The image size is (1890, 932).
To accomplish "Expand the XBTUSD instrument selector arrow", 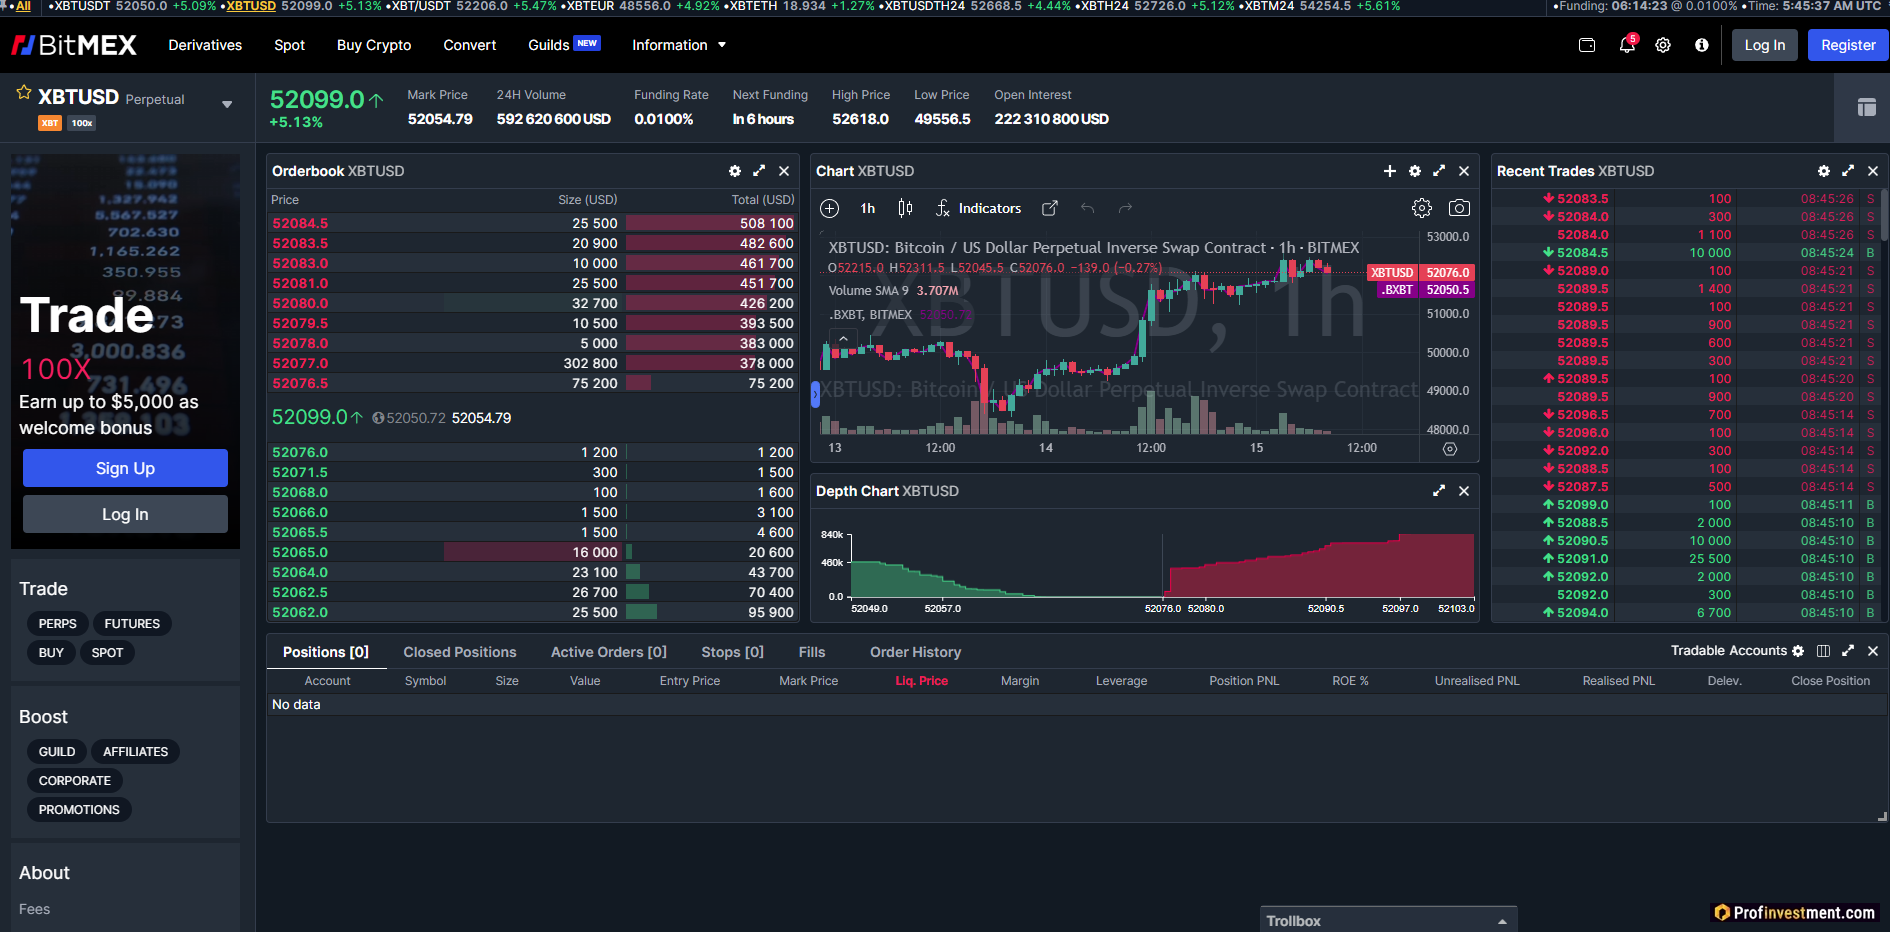I will pyautogui.click(x=227, y=104).
